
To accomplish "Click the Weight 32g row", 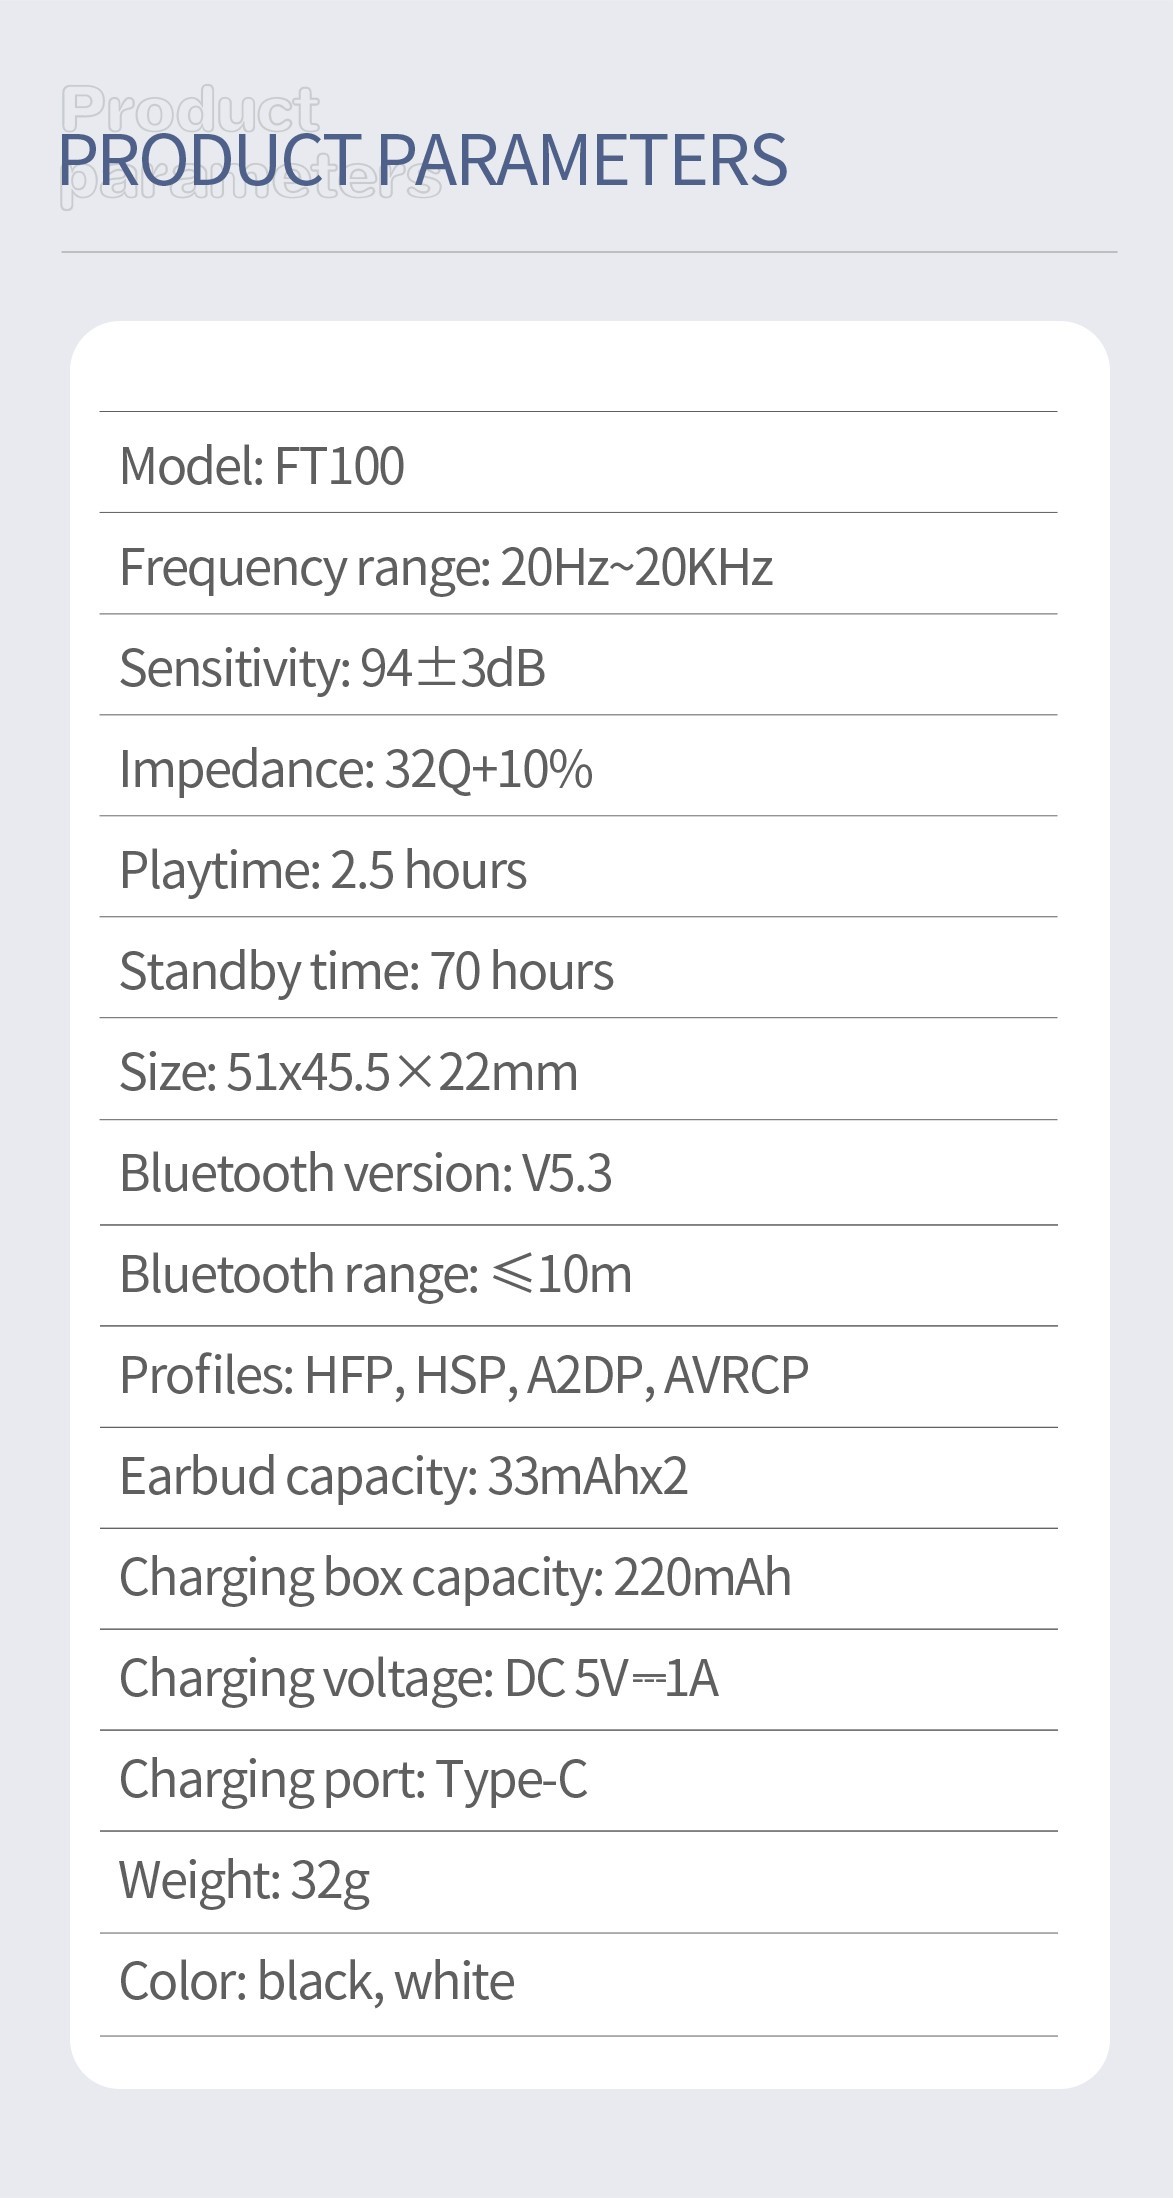I will tap(245, 1880).
